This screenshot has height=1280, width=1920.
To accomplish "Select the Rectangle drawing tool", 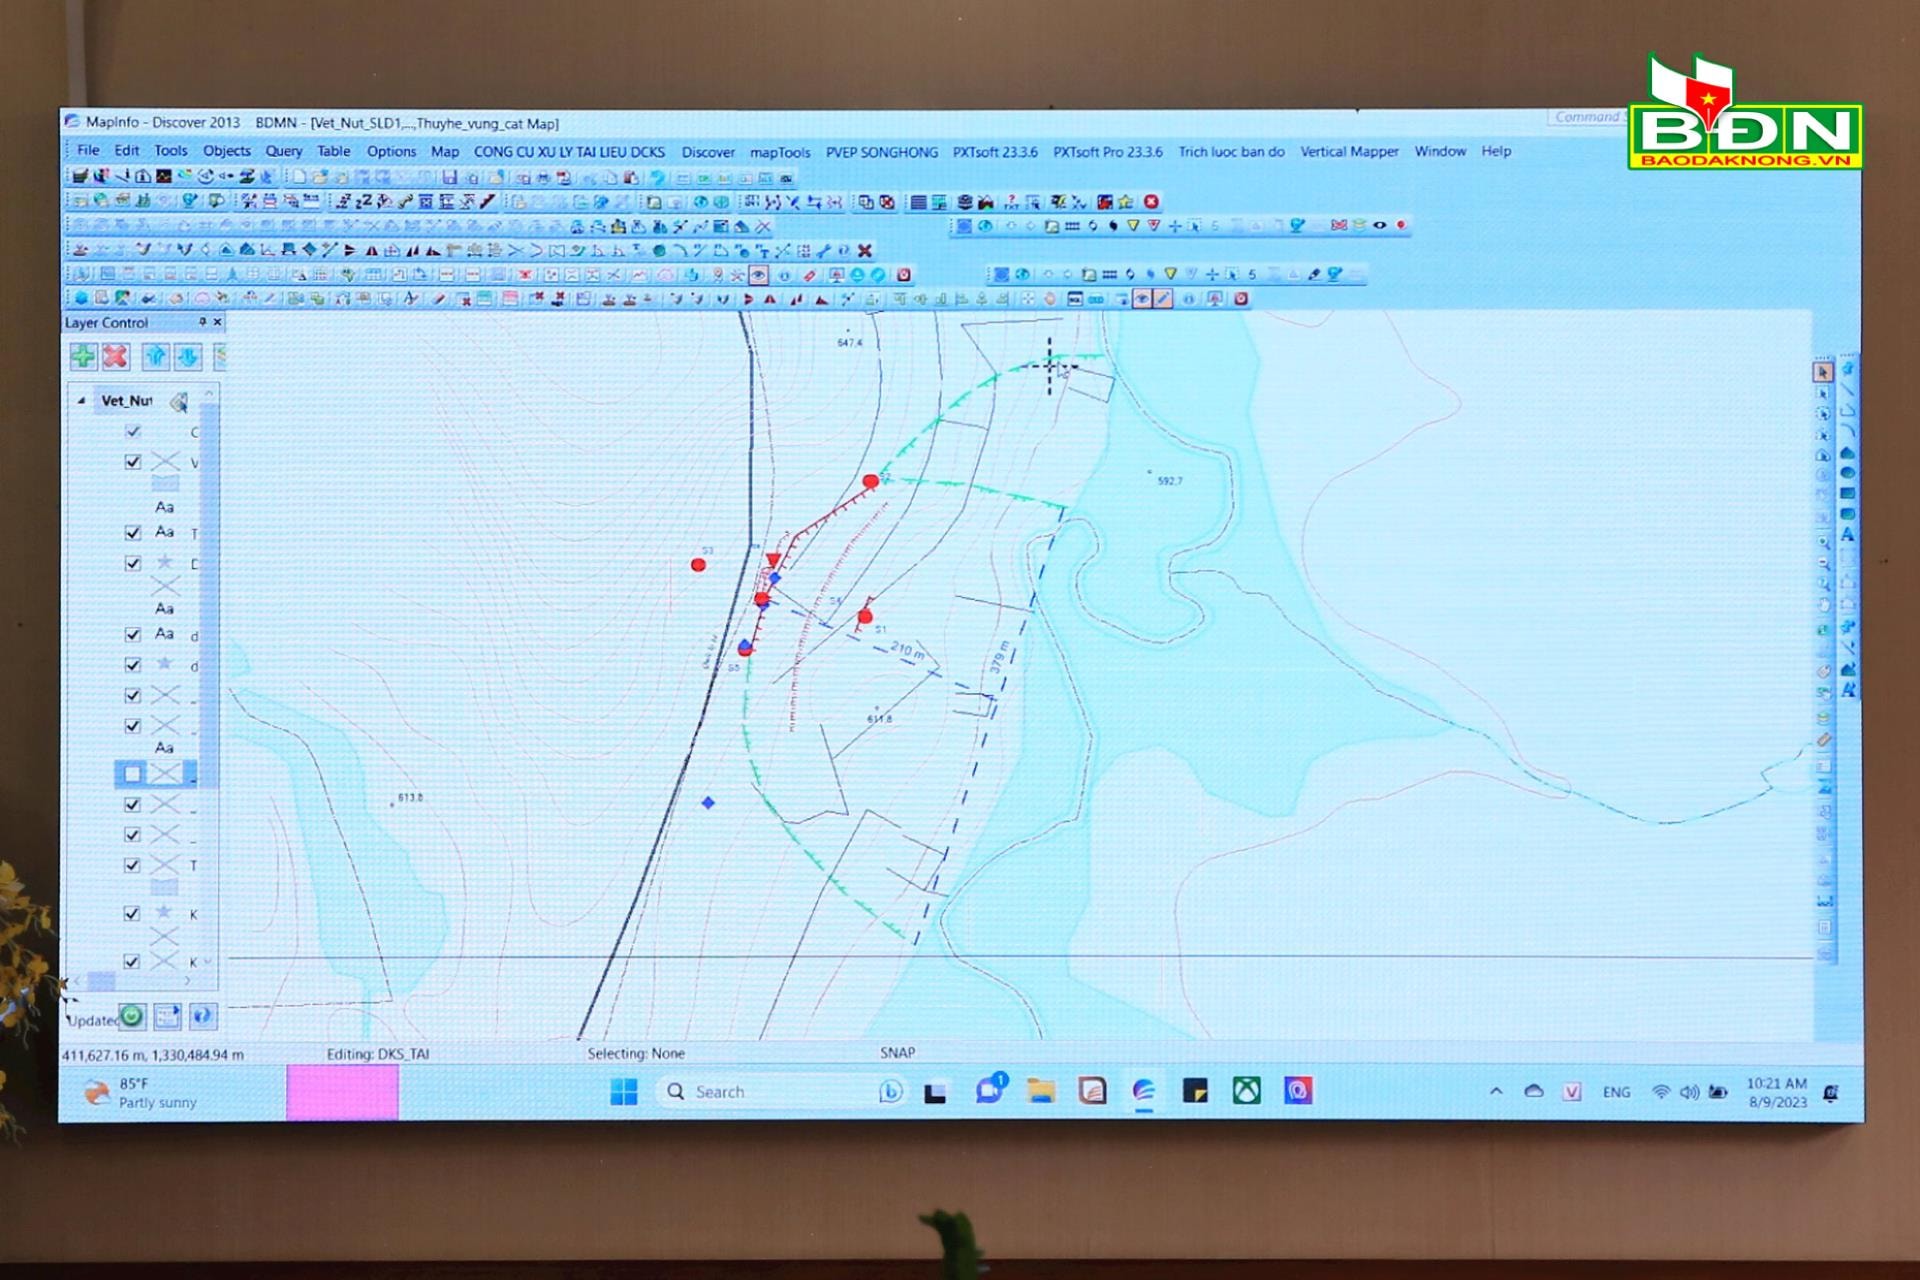I will coord(1847,493).
